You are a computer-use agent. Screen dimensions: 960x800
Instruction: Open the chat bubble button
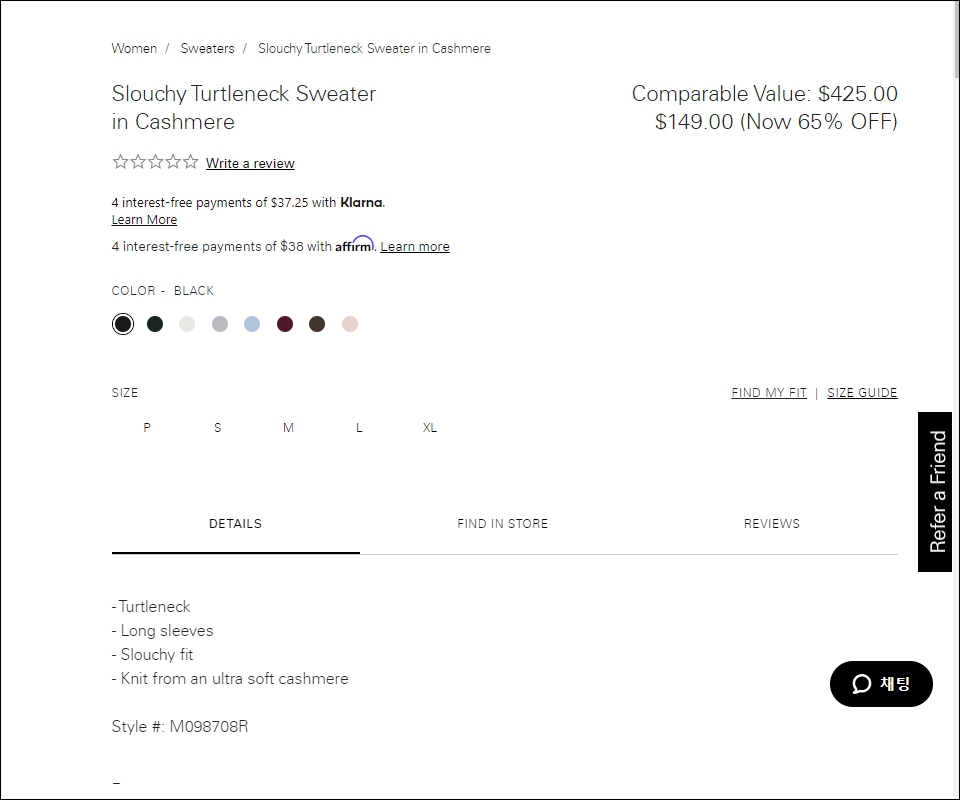pos(880,684)
